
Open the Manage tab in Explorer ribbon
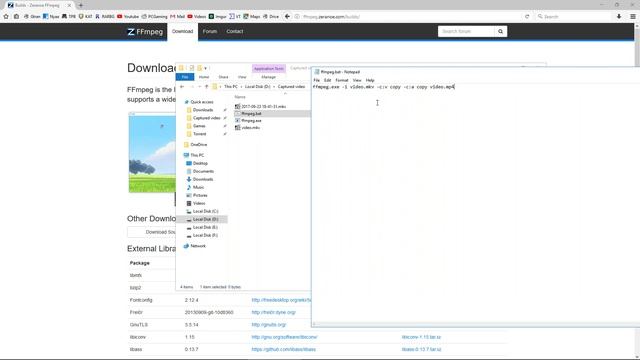click(268, 77)
